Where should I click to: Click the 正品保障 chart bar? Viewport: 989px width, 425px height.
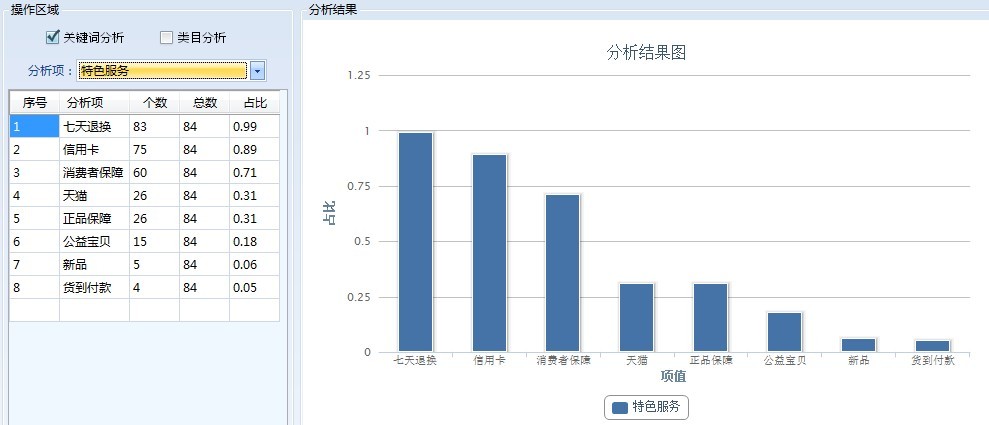tap(710, 318)
